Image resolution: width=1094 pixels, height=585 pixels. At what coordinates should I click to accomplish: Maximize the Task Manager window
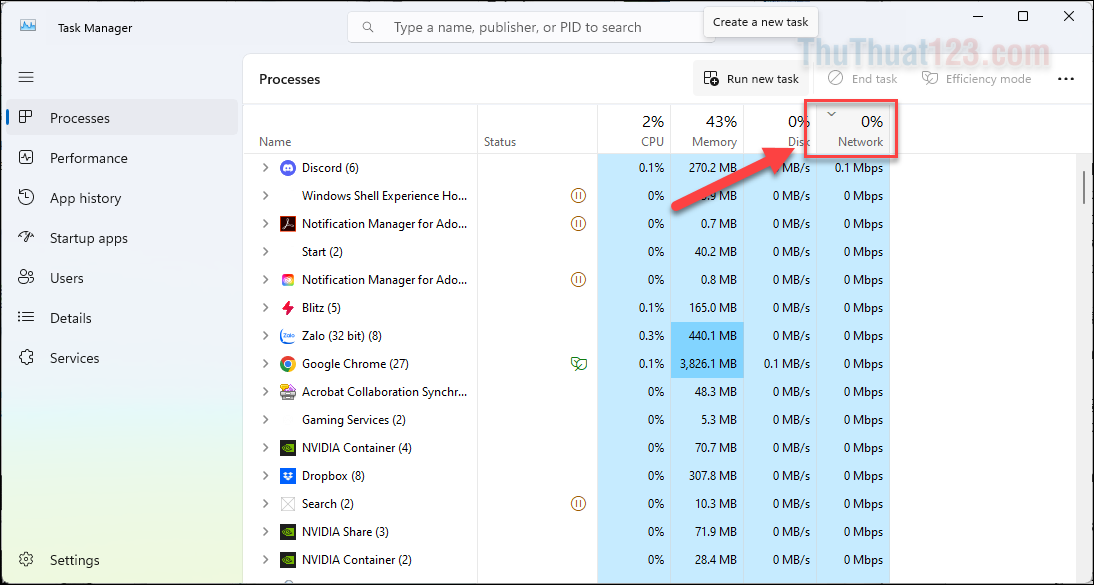pos(1023,16)
